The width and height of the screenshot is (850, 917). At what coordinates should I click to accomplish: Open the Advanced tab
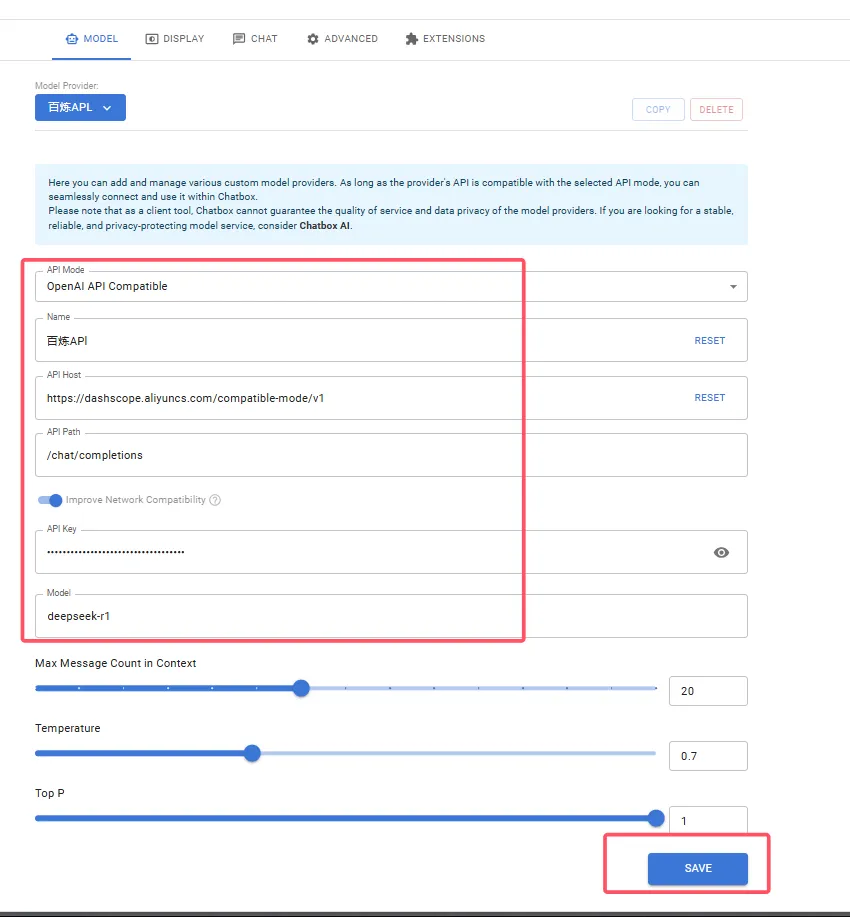pyautogui.click(x=342, y=39)
